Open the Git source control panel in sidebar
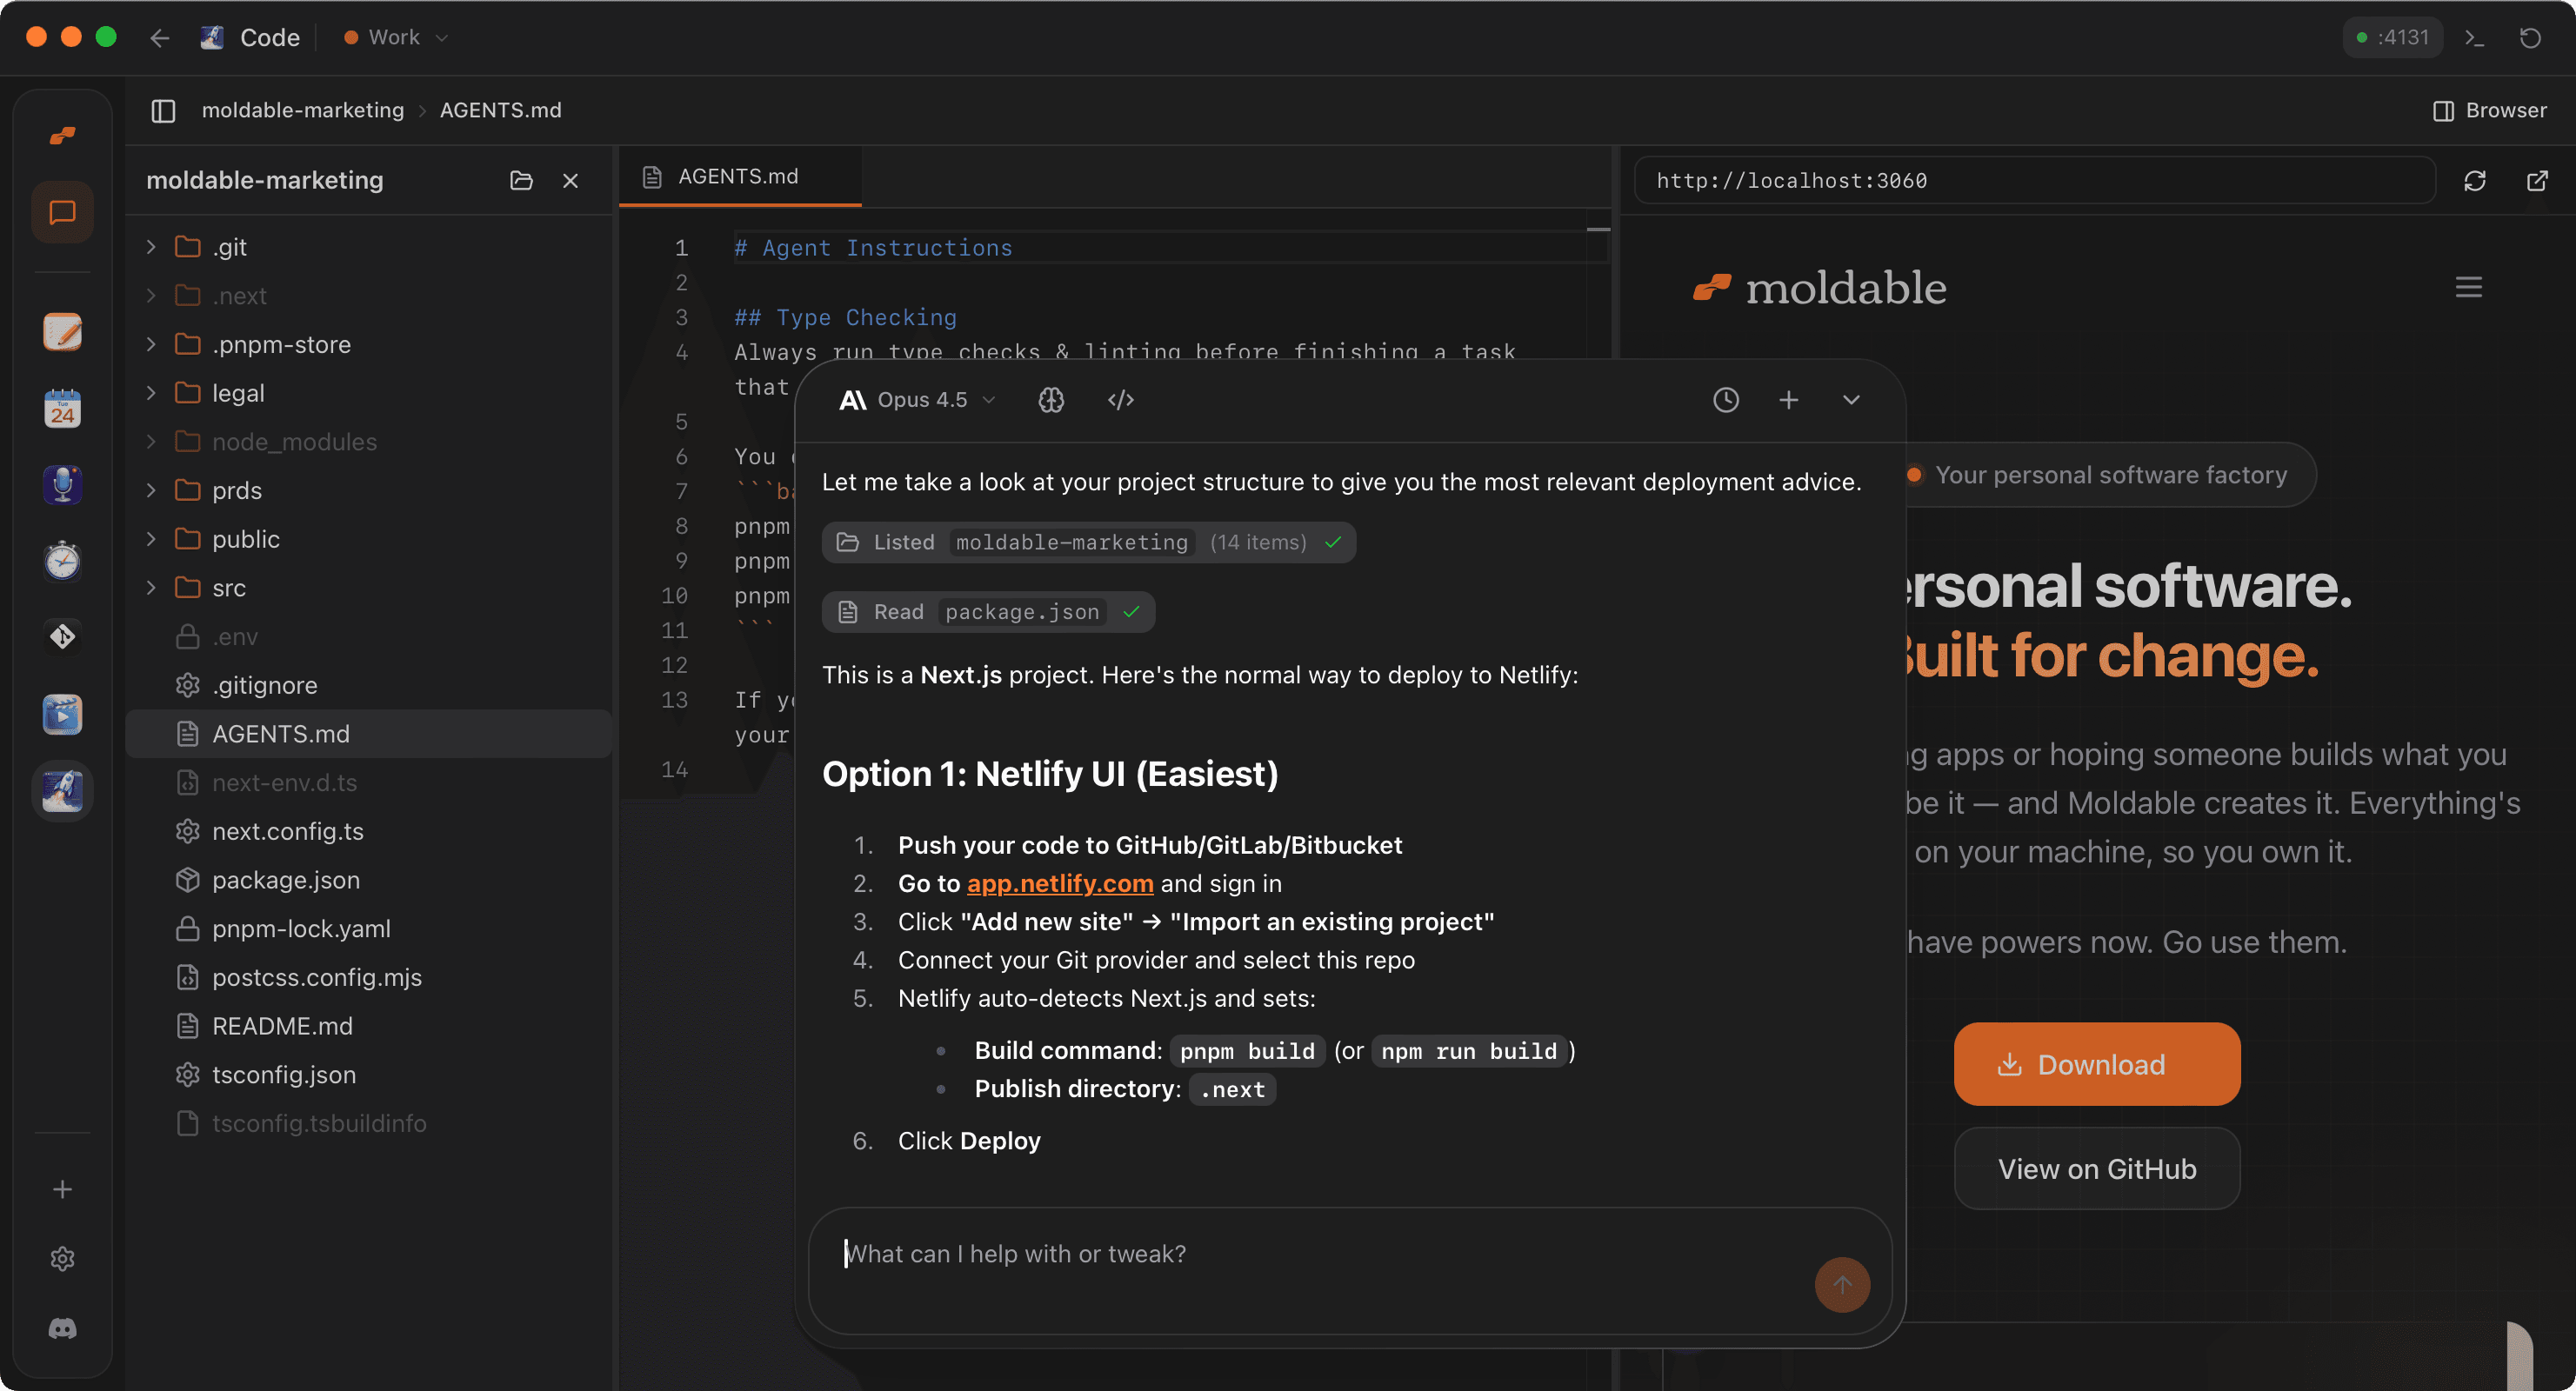 (62, 636)
